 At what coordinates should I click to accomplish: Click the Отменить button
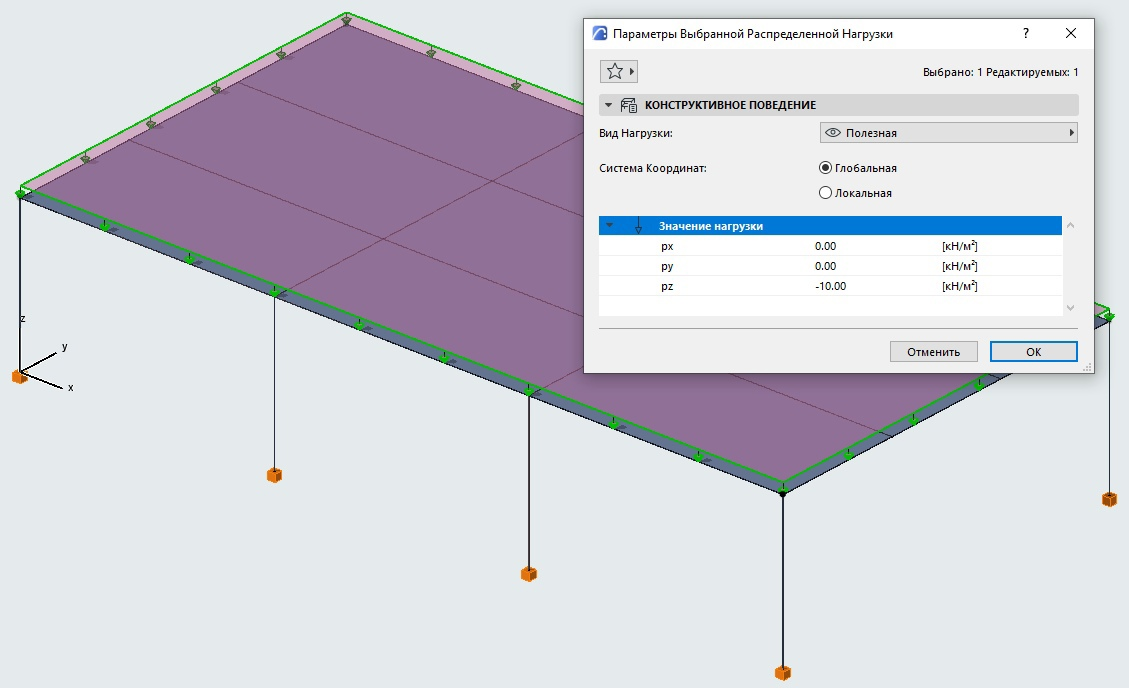(x=933, y=352)
